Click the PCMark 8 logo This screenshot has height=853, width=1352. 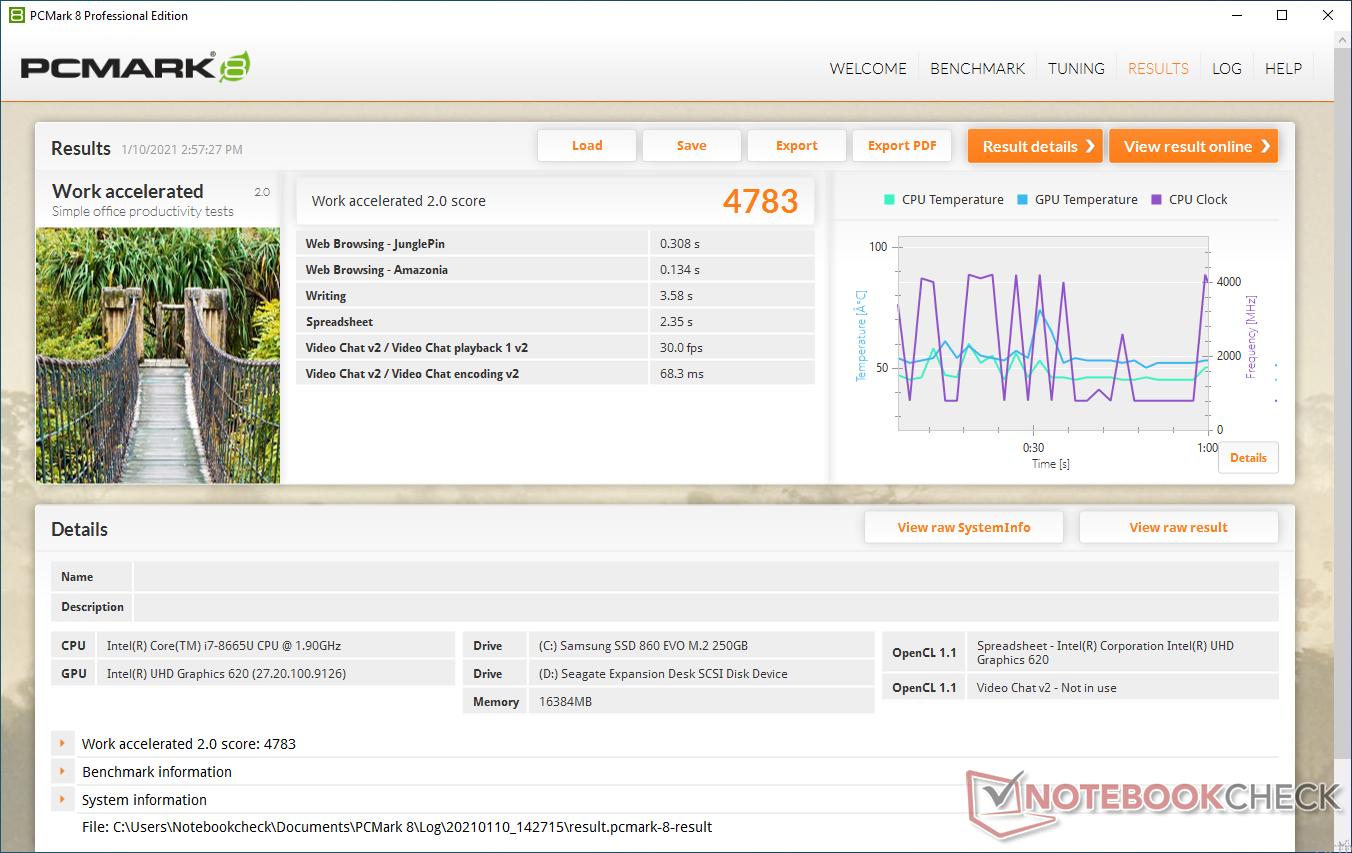click(x=135, y=68)
